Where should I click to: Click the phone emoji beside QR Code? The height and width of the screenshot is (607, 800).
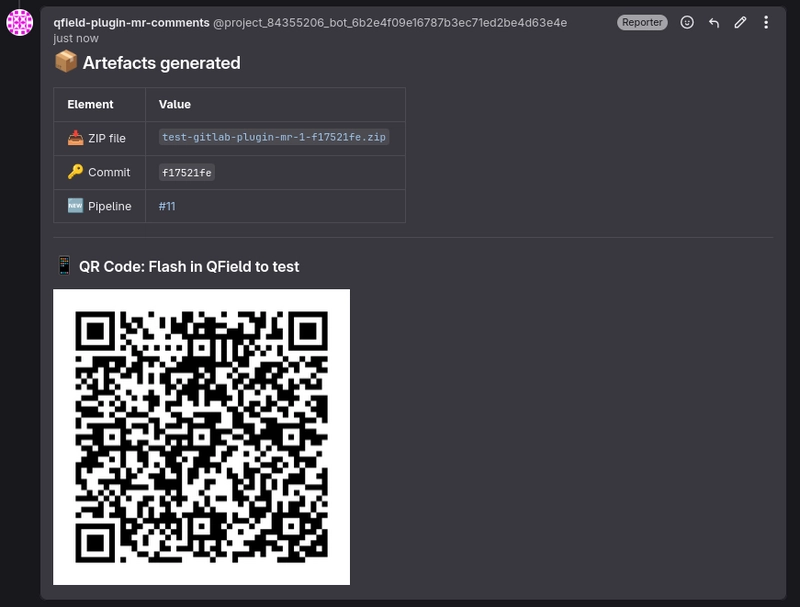tap(64, 266)
